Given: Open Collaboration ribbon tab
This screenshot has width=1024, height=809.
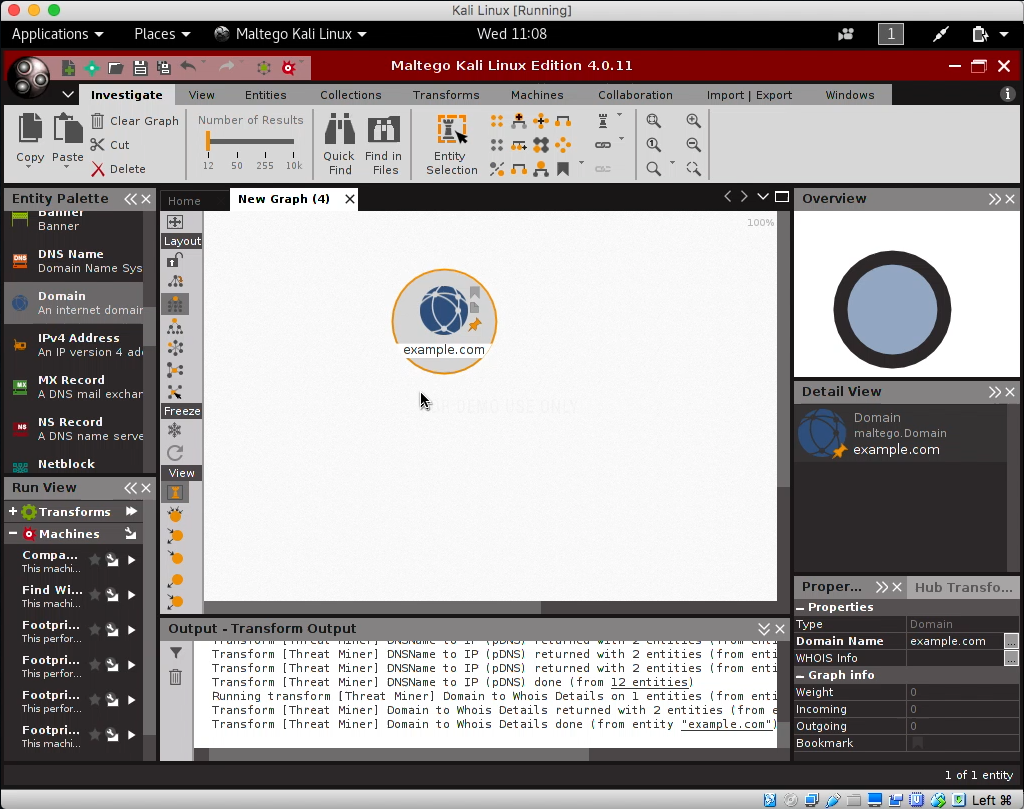Looking at the screenshot, I should tap(635, 95).
